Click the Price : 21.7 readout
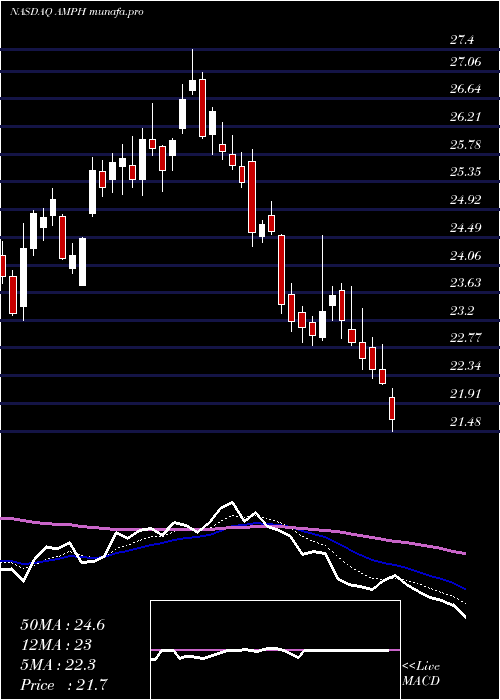Image resolution: width=500 pixels, height=700 pixels. [x=64, y=684]
